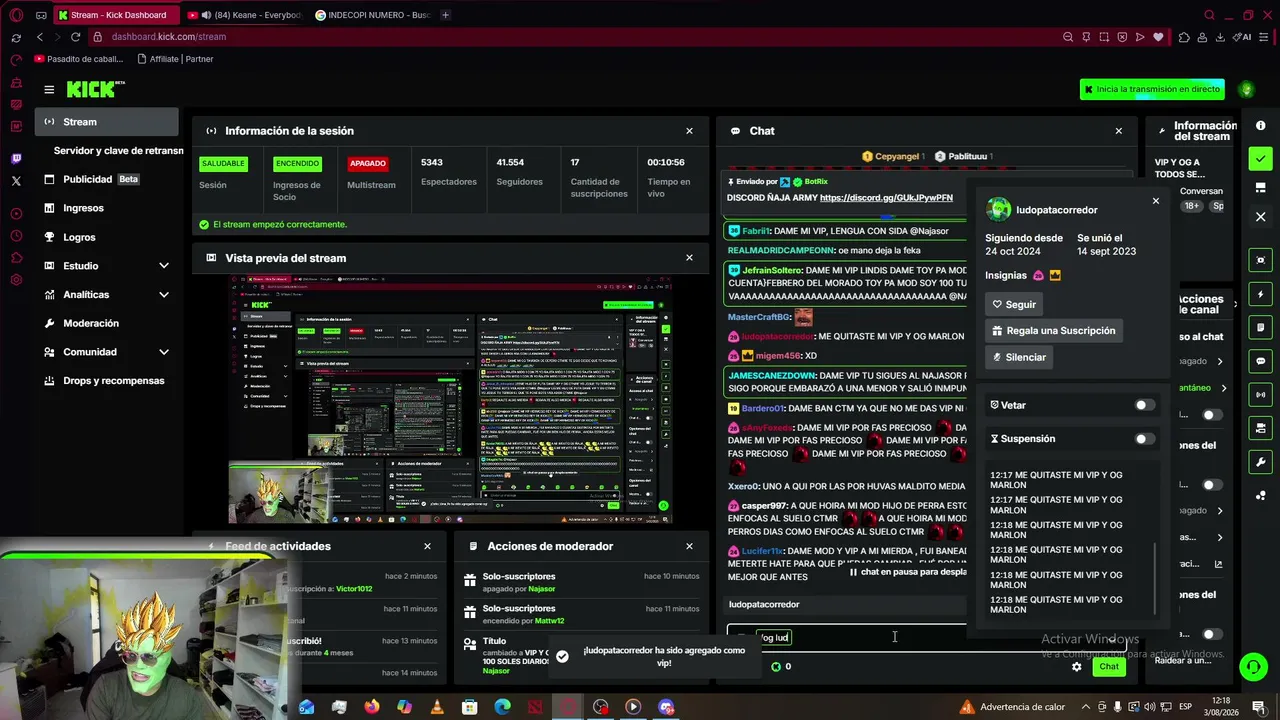
Task: Open Drops y recompensas in the sidebar
Action: coord(106,381)
